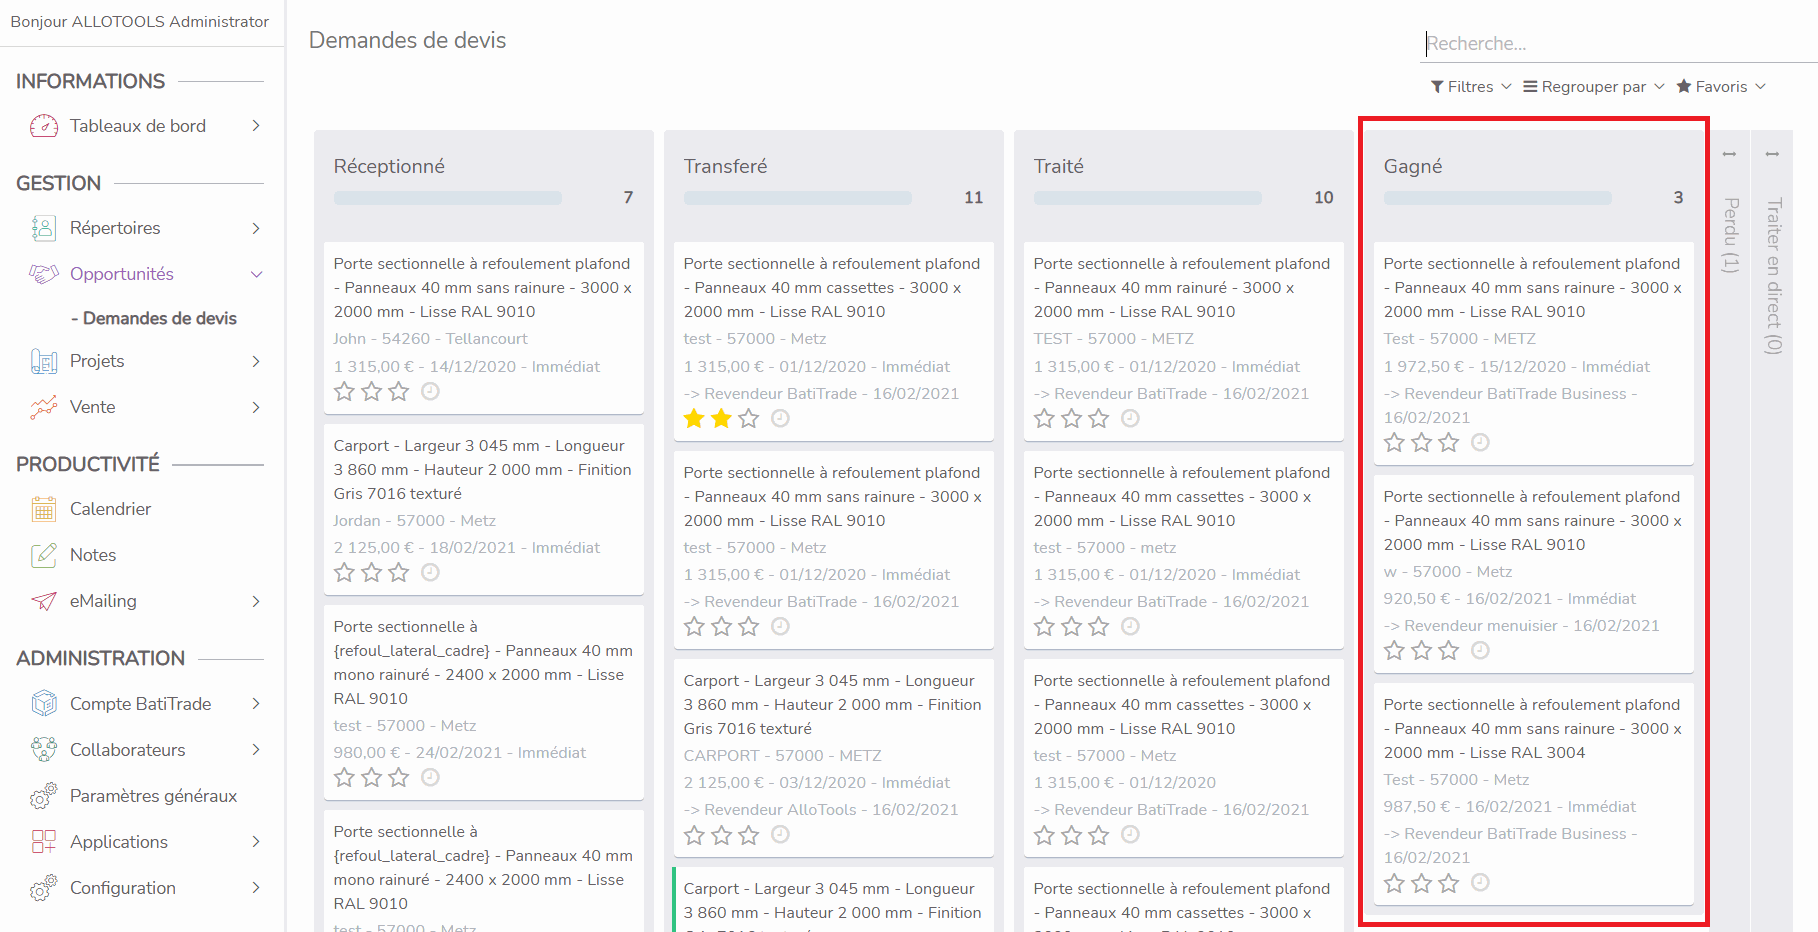Click the Projets icon in sidebar
Image resolution: width=1818 pixels, height=932 pixels.
tap(44, 361)
